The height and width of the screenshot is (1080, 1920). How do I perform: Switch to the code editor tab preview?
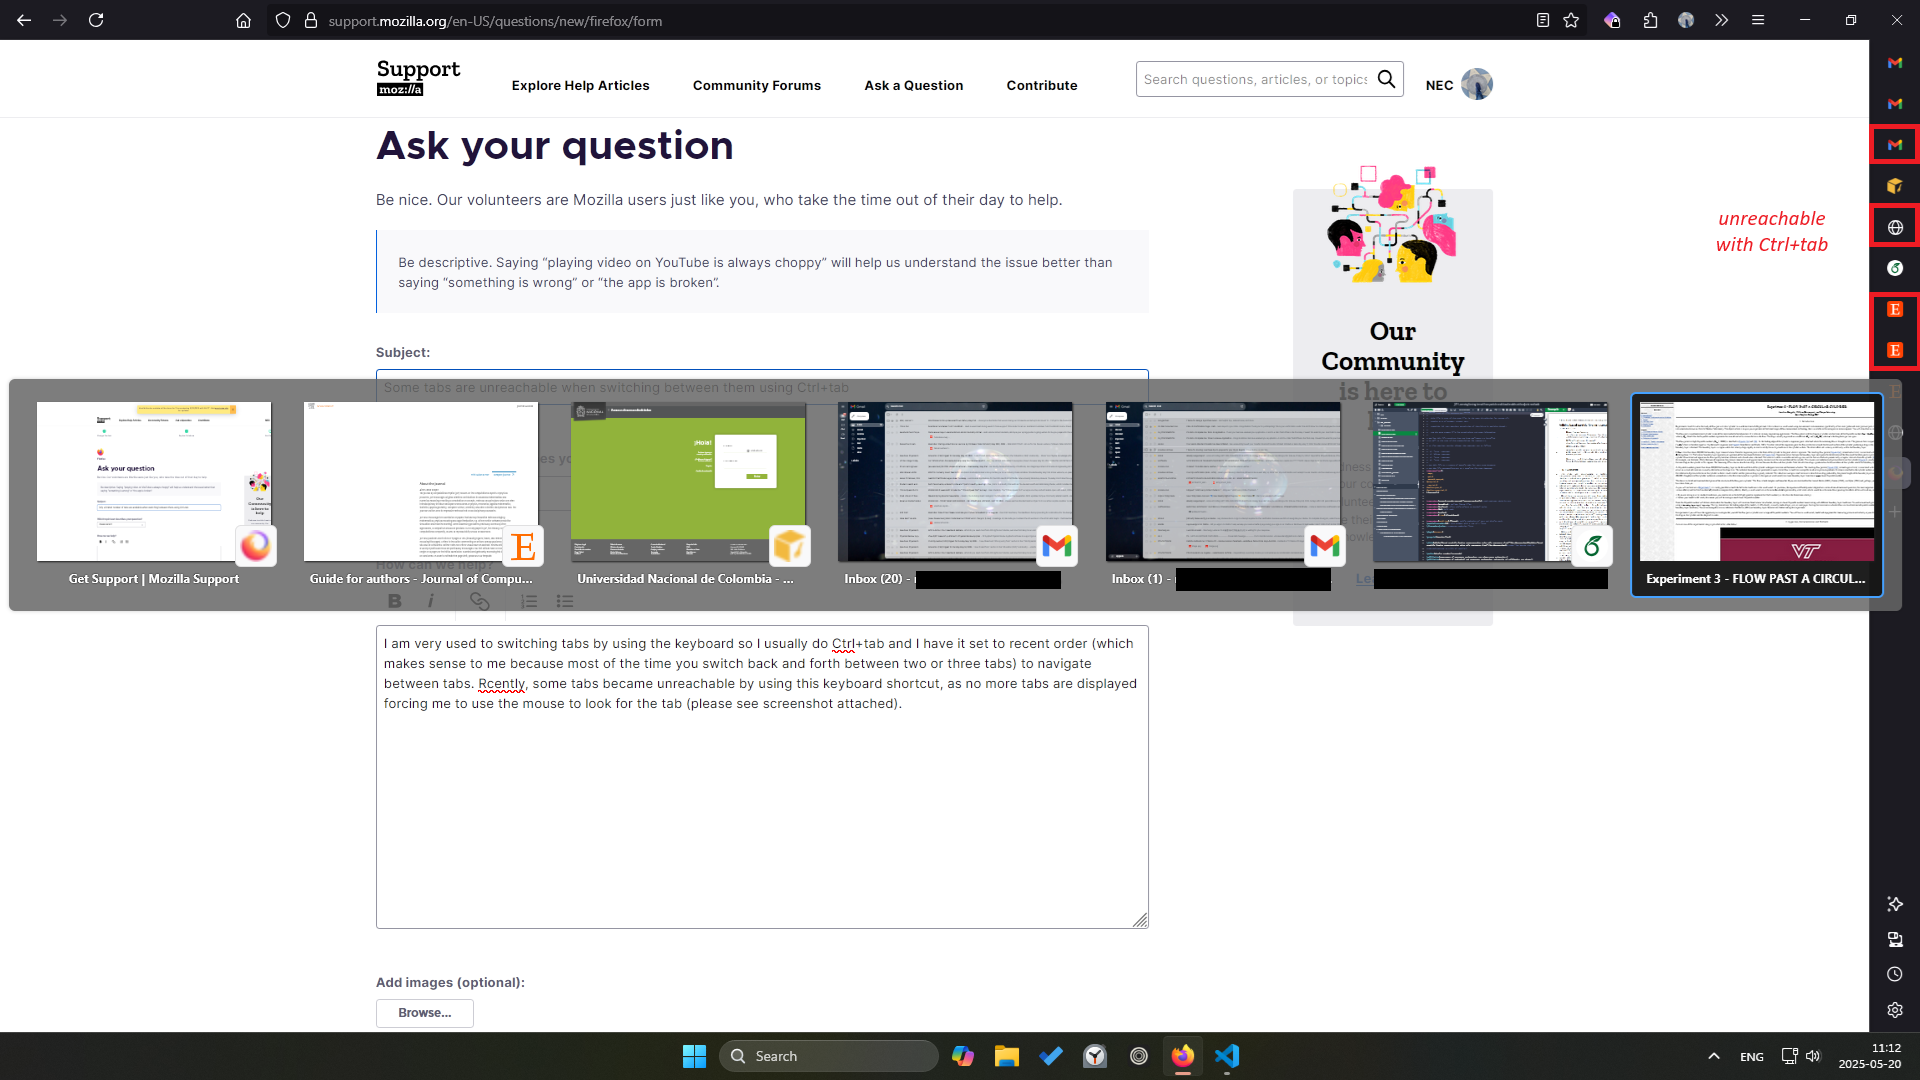coord(1490,494)
